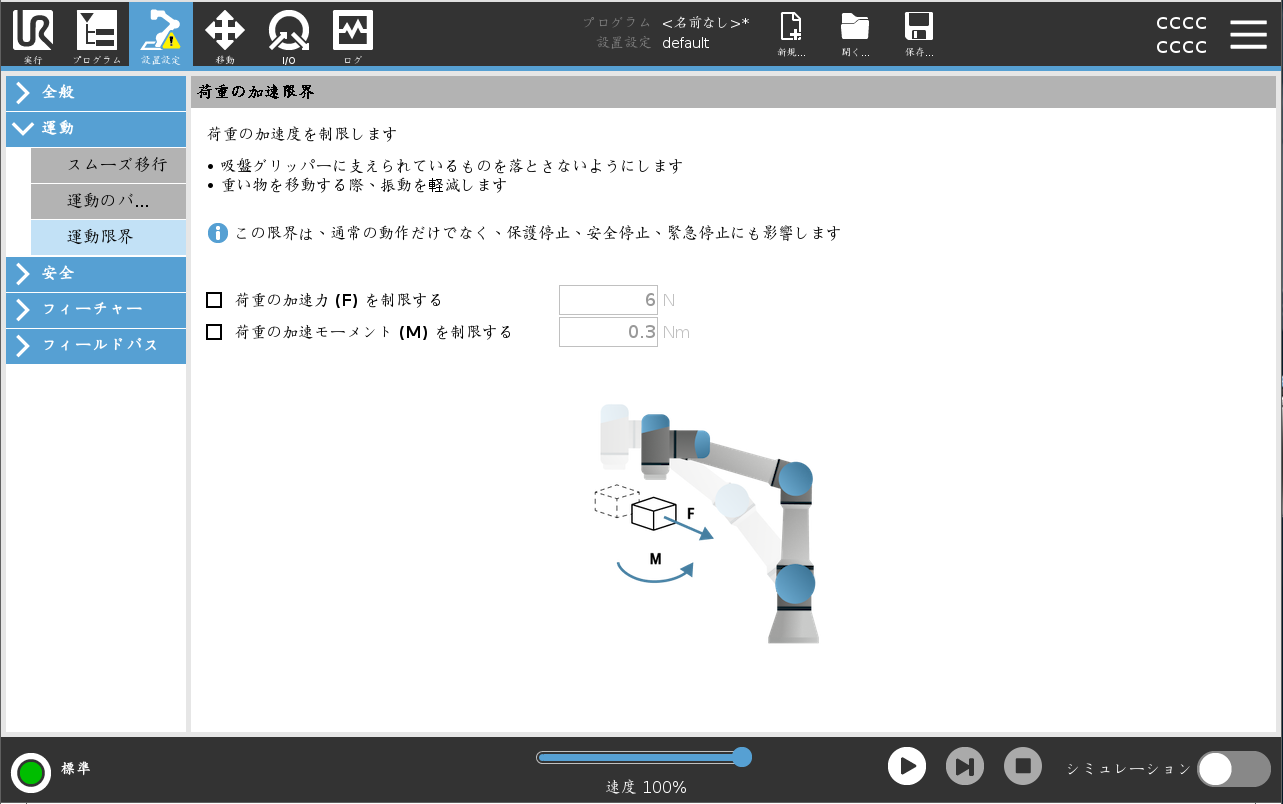The image size is (1283, 804).
Task: Expand the 安全 sidebar section
Action: tap(95, 274)
